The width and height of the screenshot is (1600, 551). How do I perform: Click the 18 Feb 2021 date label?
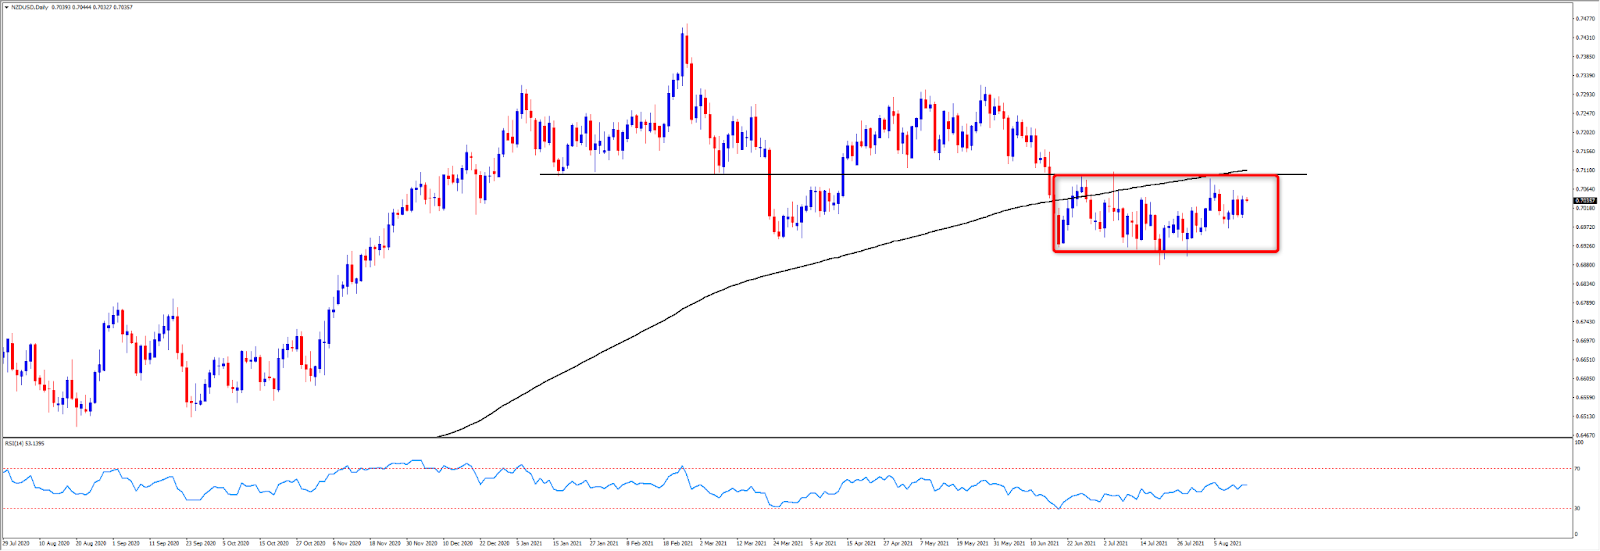(x=677, y=543)
